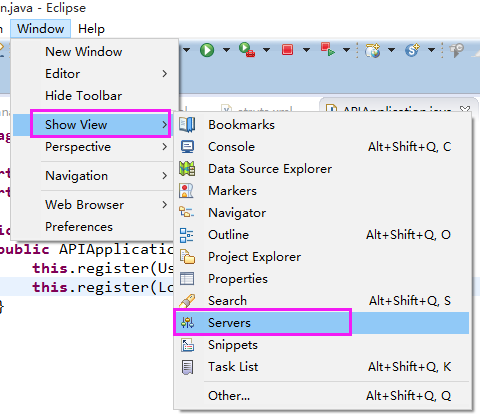Click the Bookmarks view icon
480x414 pixels.
(187, 125)
